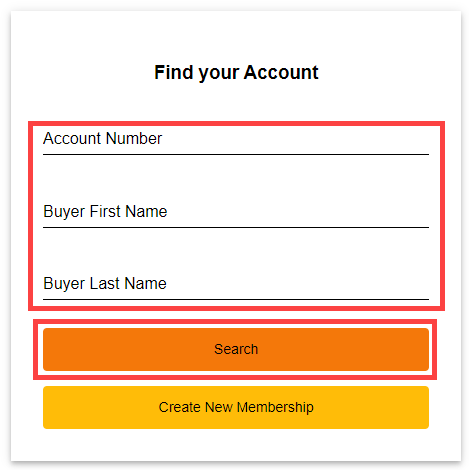Click the Create New Membership text label

(x=236, y=407)
